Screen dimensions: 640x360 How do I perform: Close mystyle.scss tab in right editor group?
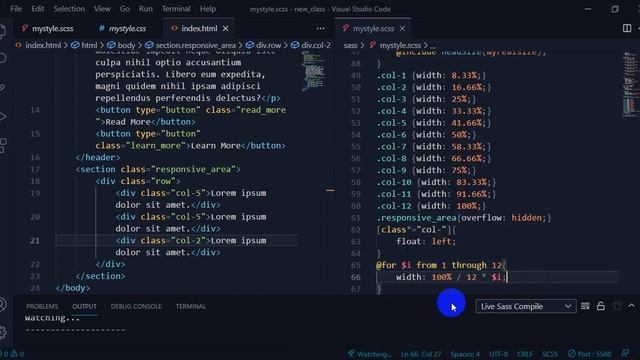(402, 28)
